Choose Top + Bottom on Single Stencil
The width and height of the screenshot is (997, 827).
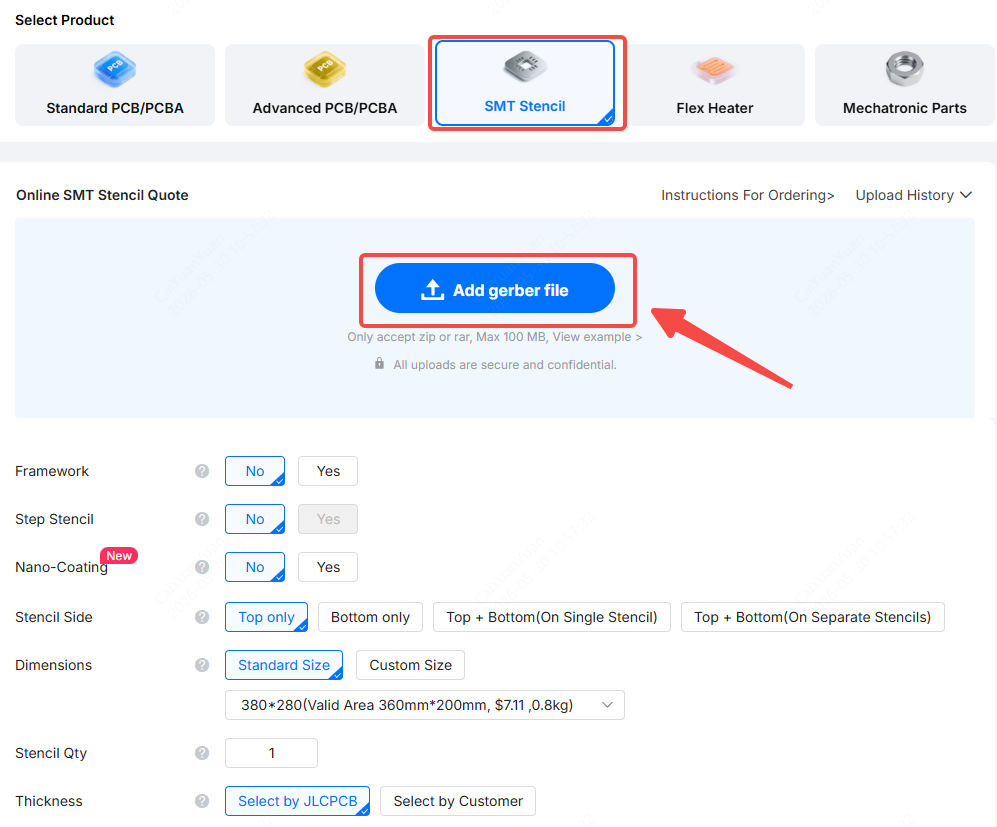(552, 617)
